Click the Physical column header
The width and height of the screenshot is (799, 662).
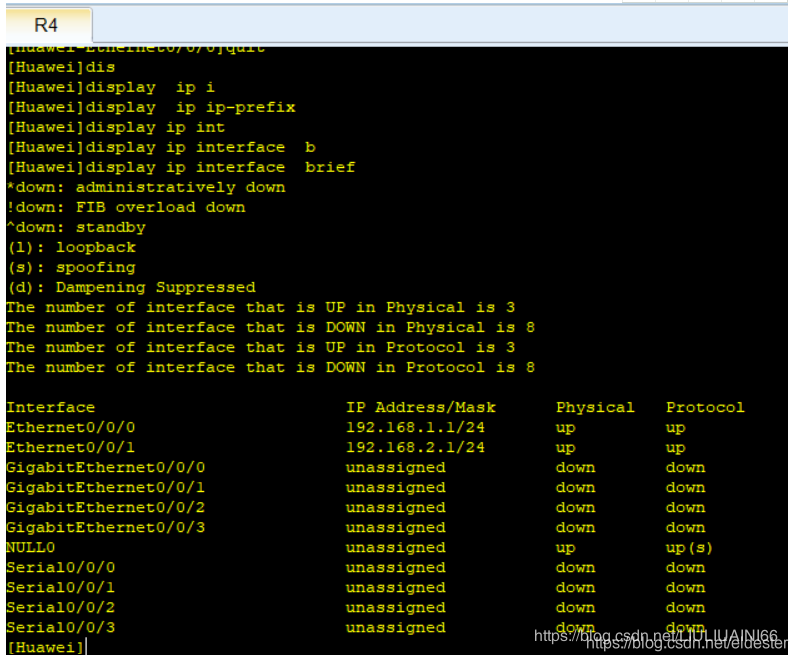click(595, 407)
